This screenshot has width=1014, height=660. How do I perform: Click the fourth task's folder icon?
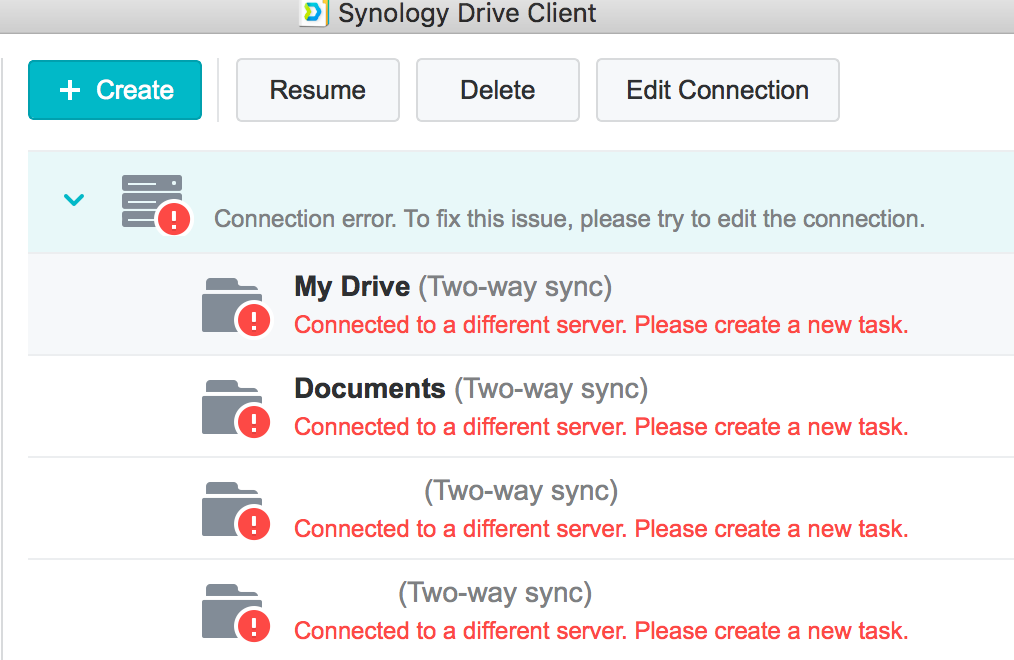coord(233,611)
